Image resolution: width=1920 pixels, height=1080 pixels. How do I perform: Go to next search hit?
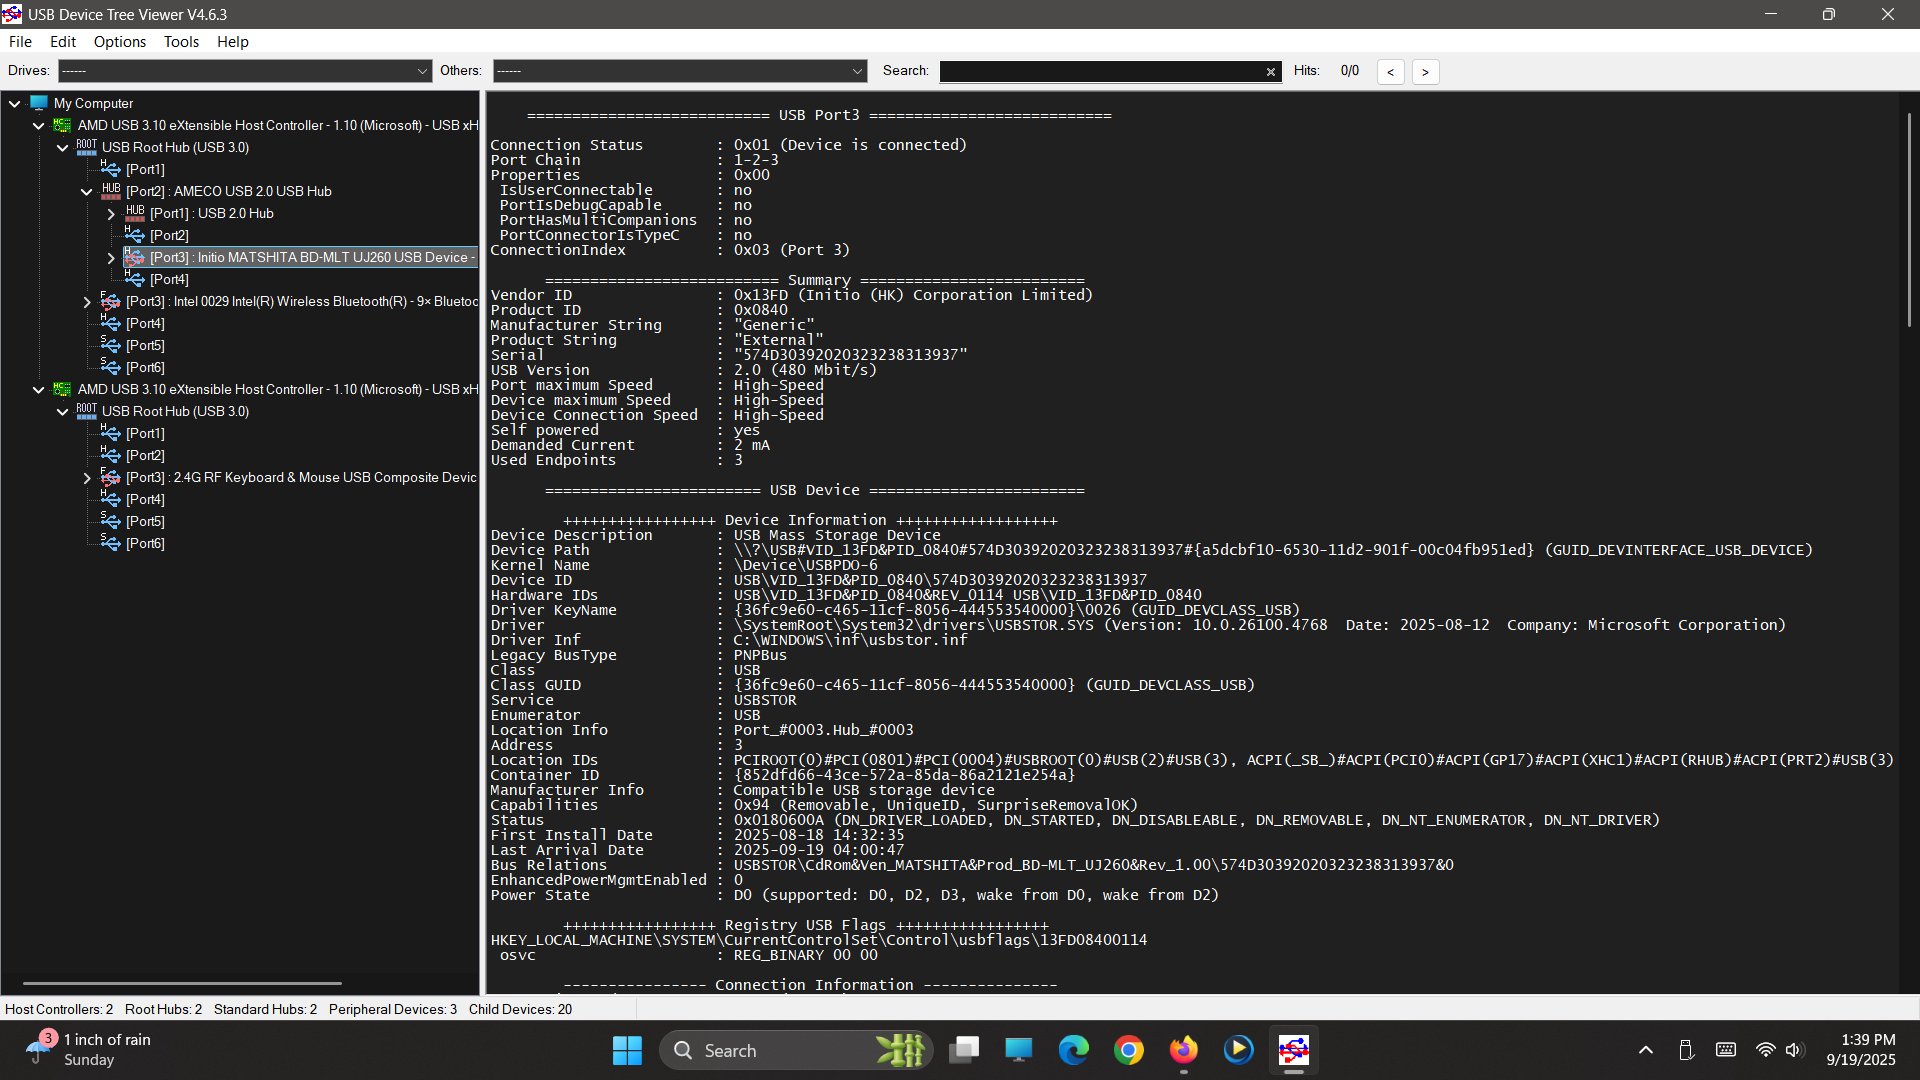(x=1425, y=72)
